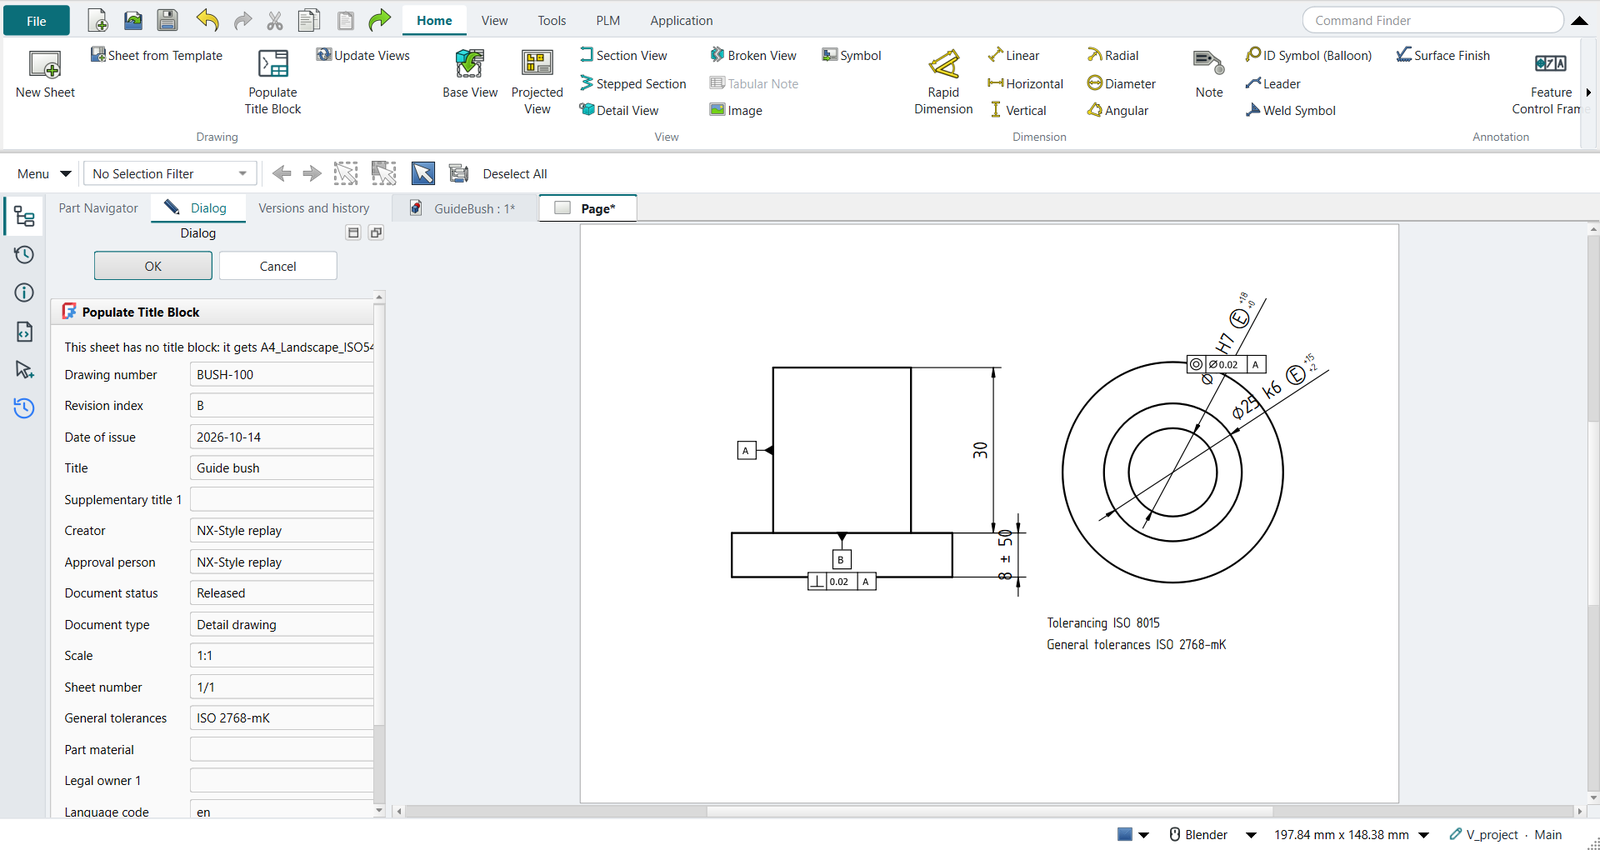Collapse the ribbon with the top-right arrow
Viewport: 1600px width, 850px height.
[x=1580, y=20]
